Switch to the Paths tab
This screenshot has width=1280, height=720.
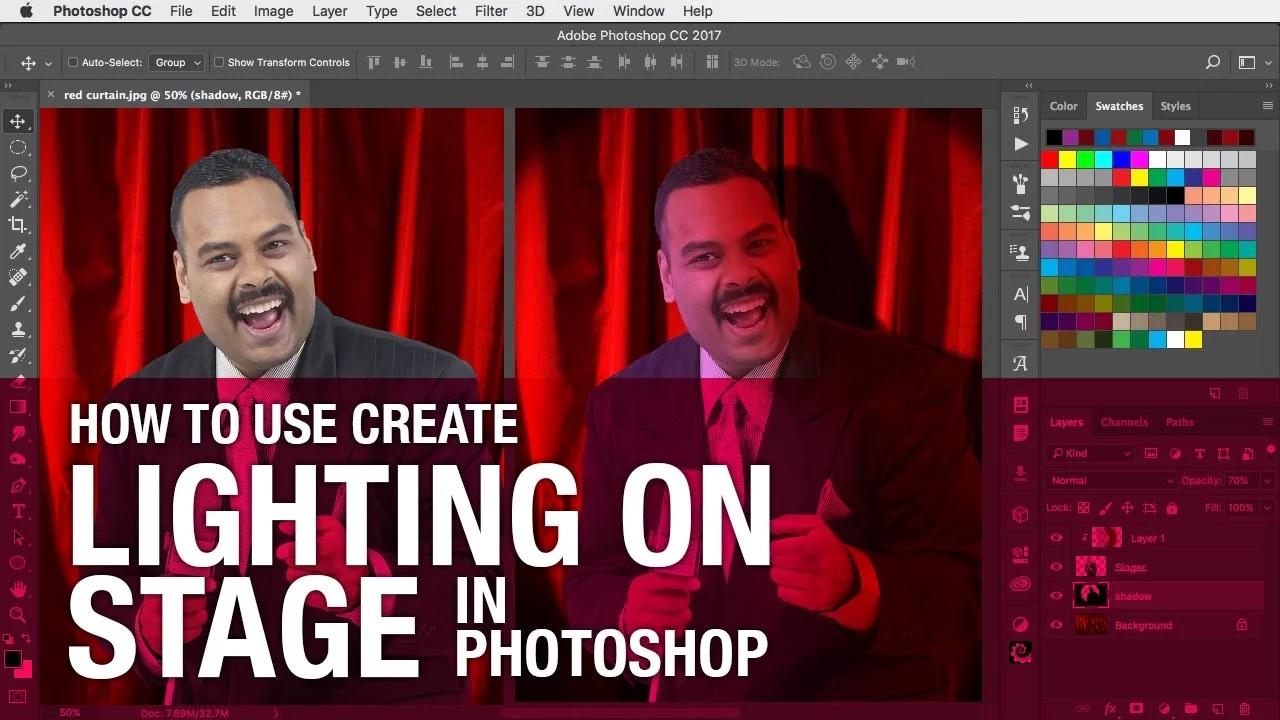coord(1180,422)
